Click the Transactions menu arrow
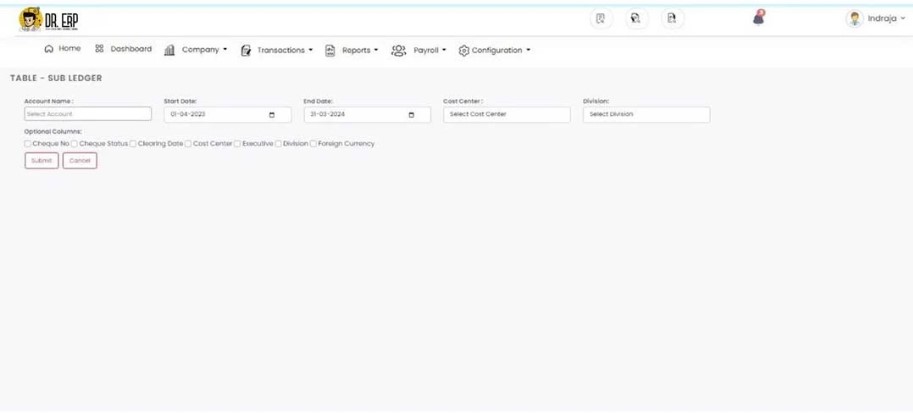The width and height of the screenshot is (913, 414). (310, 50)
